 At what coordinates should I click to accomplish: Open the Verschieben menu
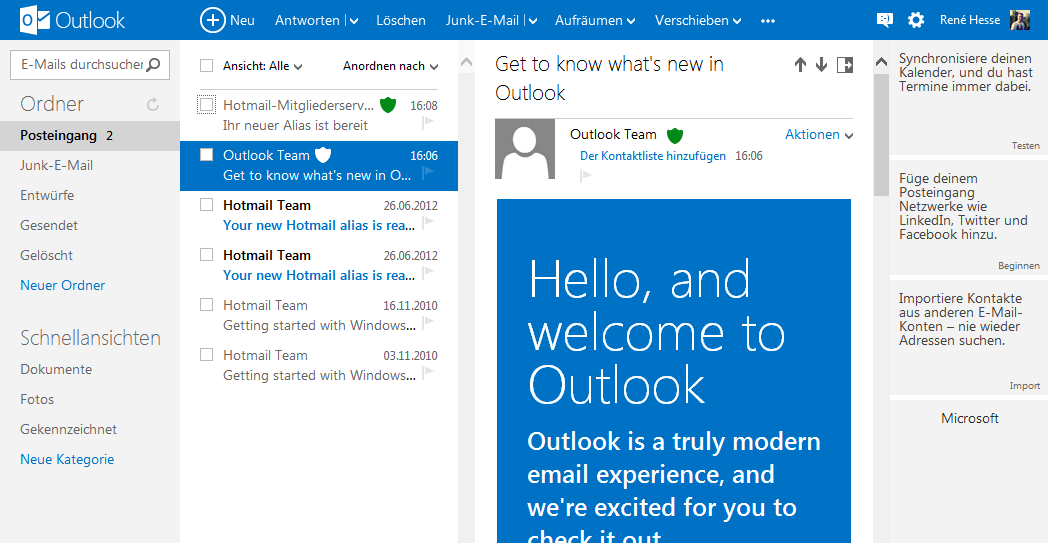click(698, 21)
